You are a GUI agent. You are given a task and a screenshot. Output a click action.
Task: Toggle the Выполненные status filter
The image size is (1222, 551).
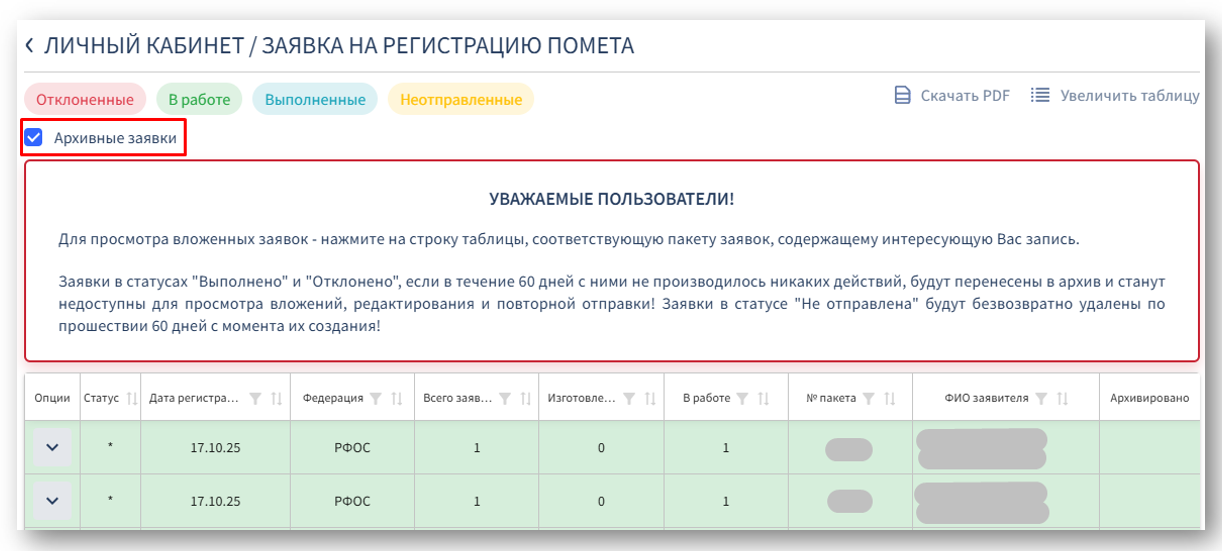tap(314, 99)
